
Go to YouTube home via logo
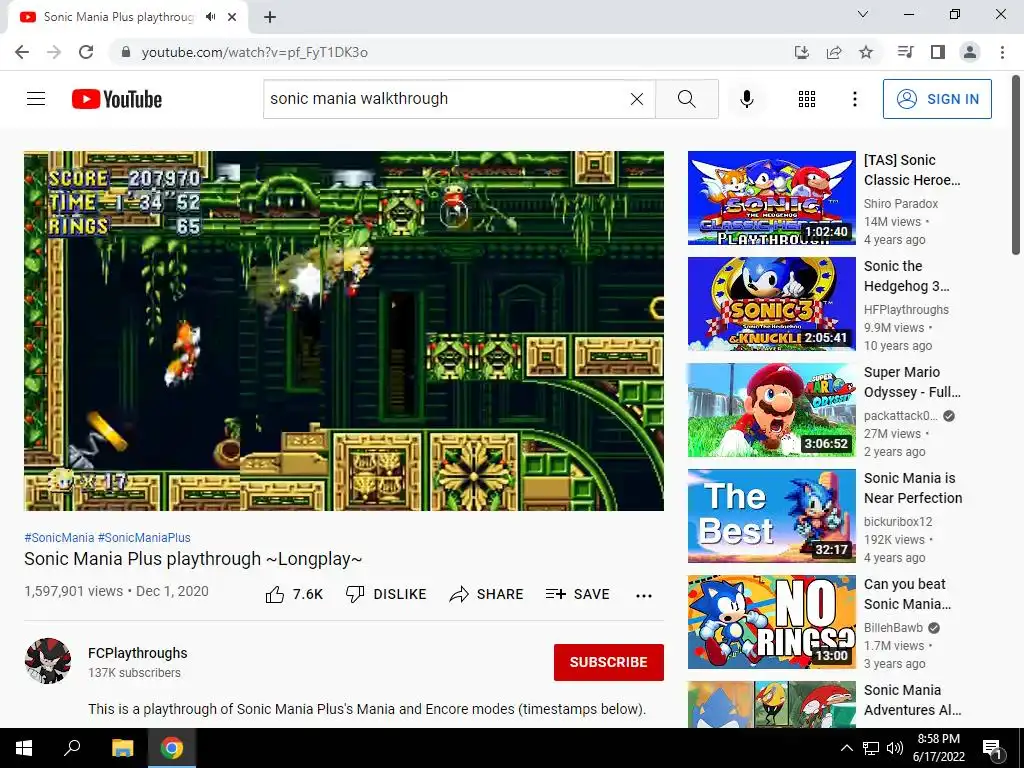tap(117, 99)
